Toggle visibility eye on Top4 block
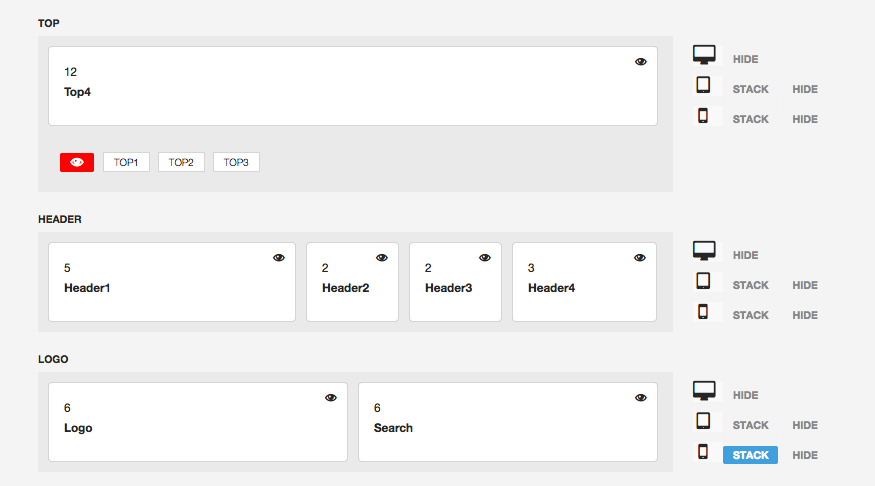Screen dimensions: 875x486 641,62
